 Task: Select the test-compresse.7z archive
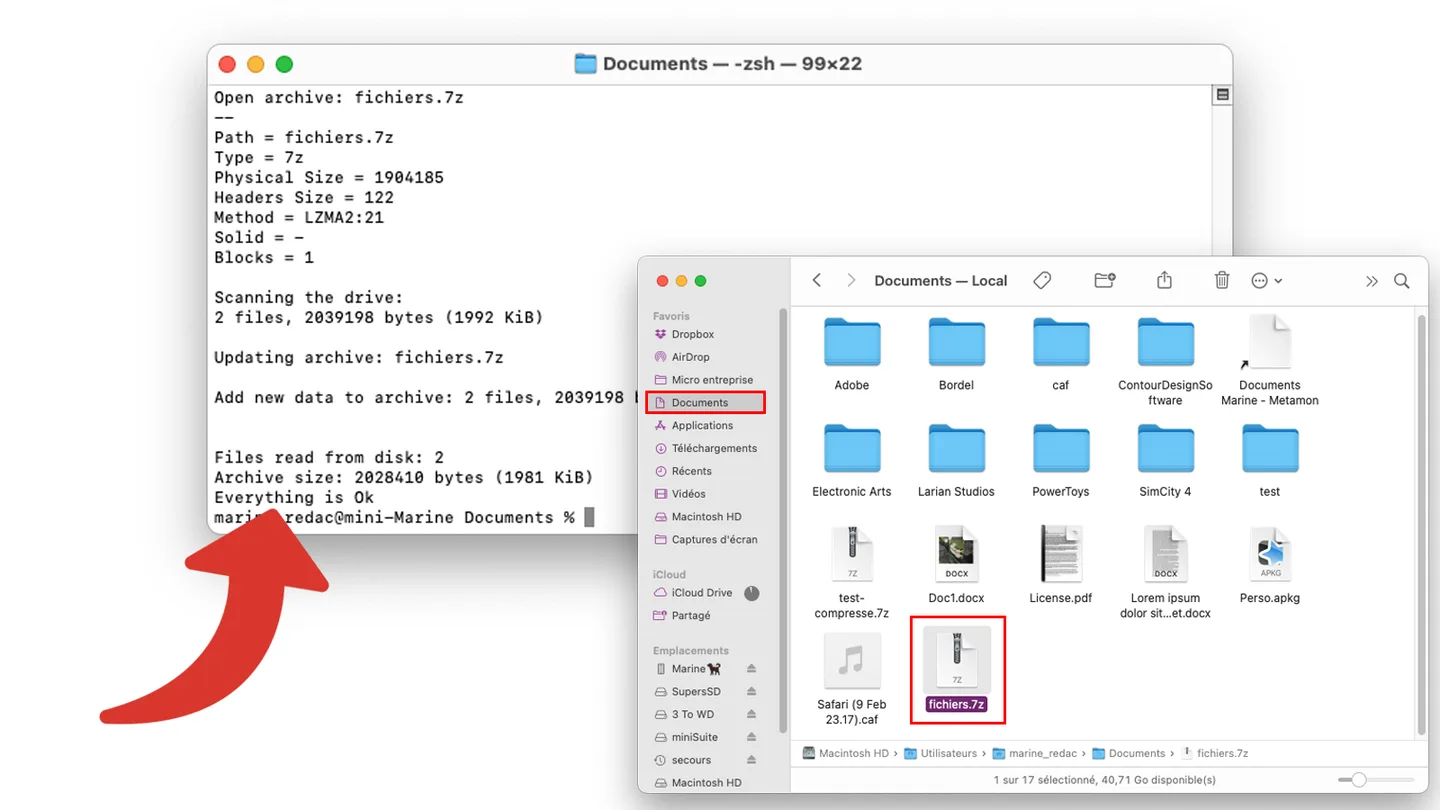tap(852, 572)
